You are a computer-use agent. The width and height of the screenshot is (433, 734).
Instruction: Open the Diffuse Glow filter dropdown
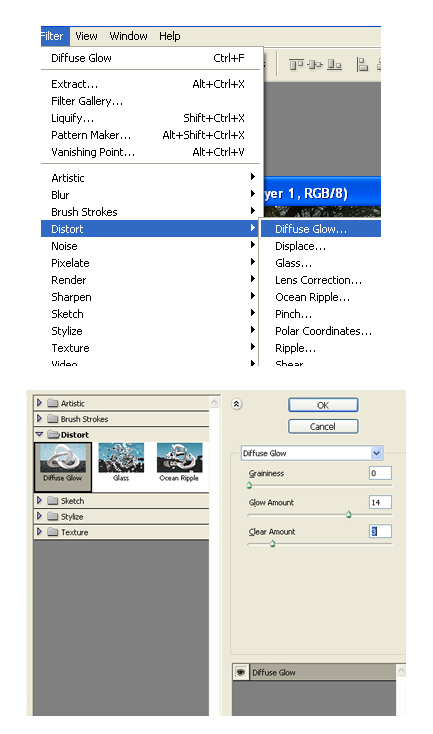376,453
